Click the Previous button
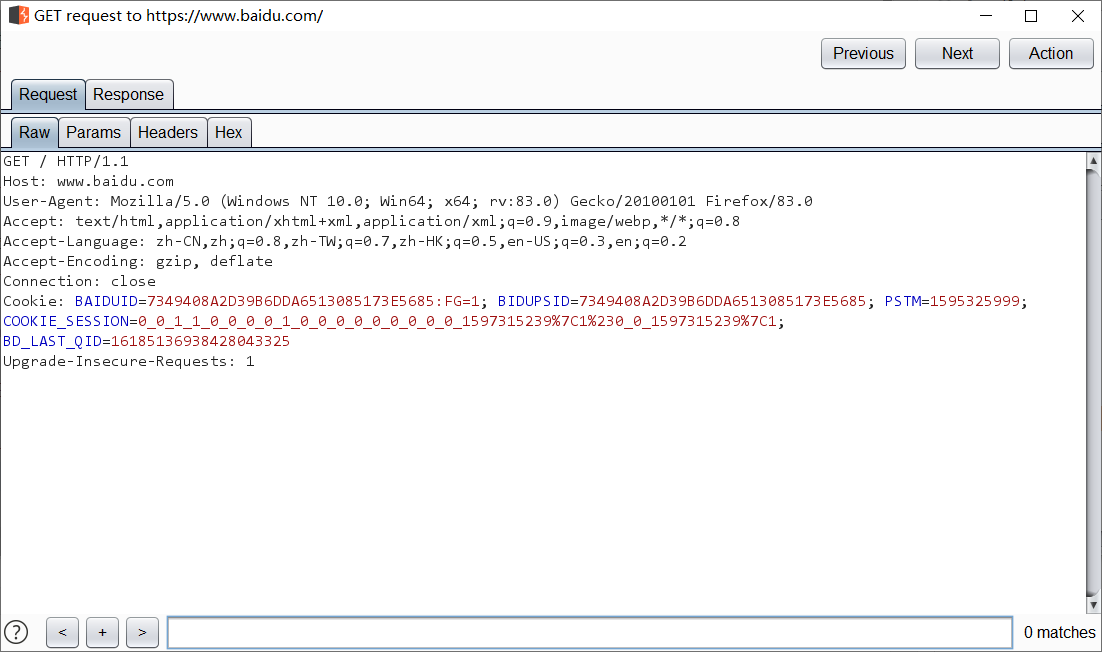 point(863,53)
